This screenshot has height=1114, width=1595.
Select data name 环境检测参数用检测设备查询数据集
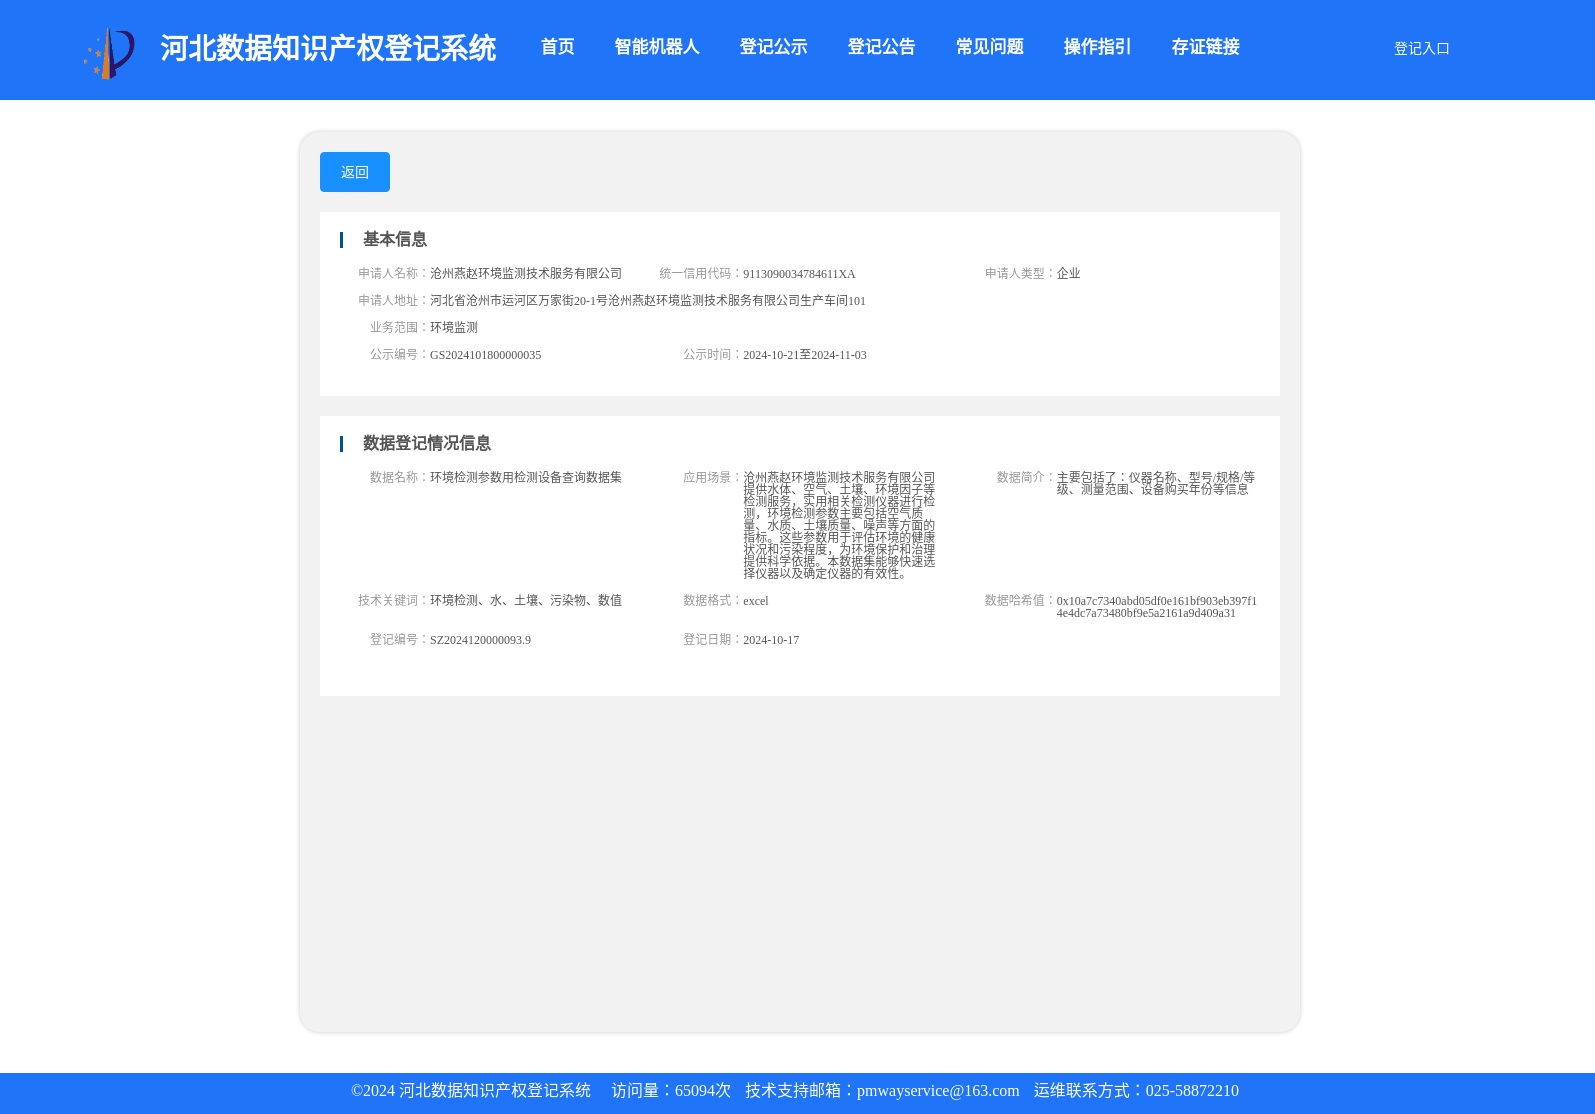(x=526, y=478)
